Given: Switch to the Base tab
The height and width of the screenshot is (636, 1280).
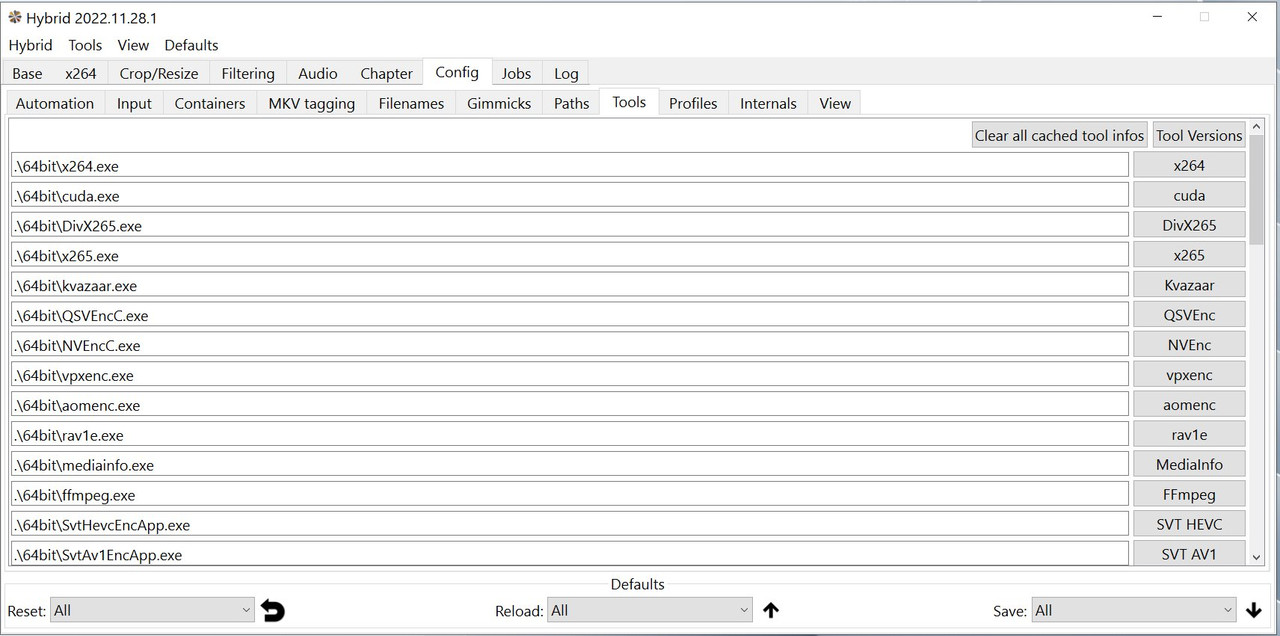Looking at the screenshot, I should [x=27, y=73].
